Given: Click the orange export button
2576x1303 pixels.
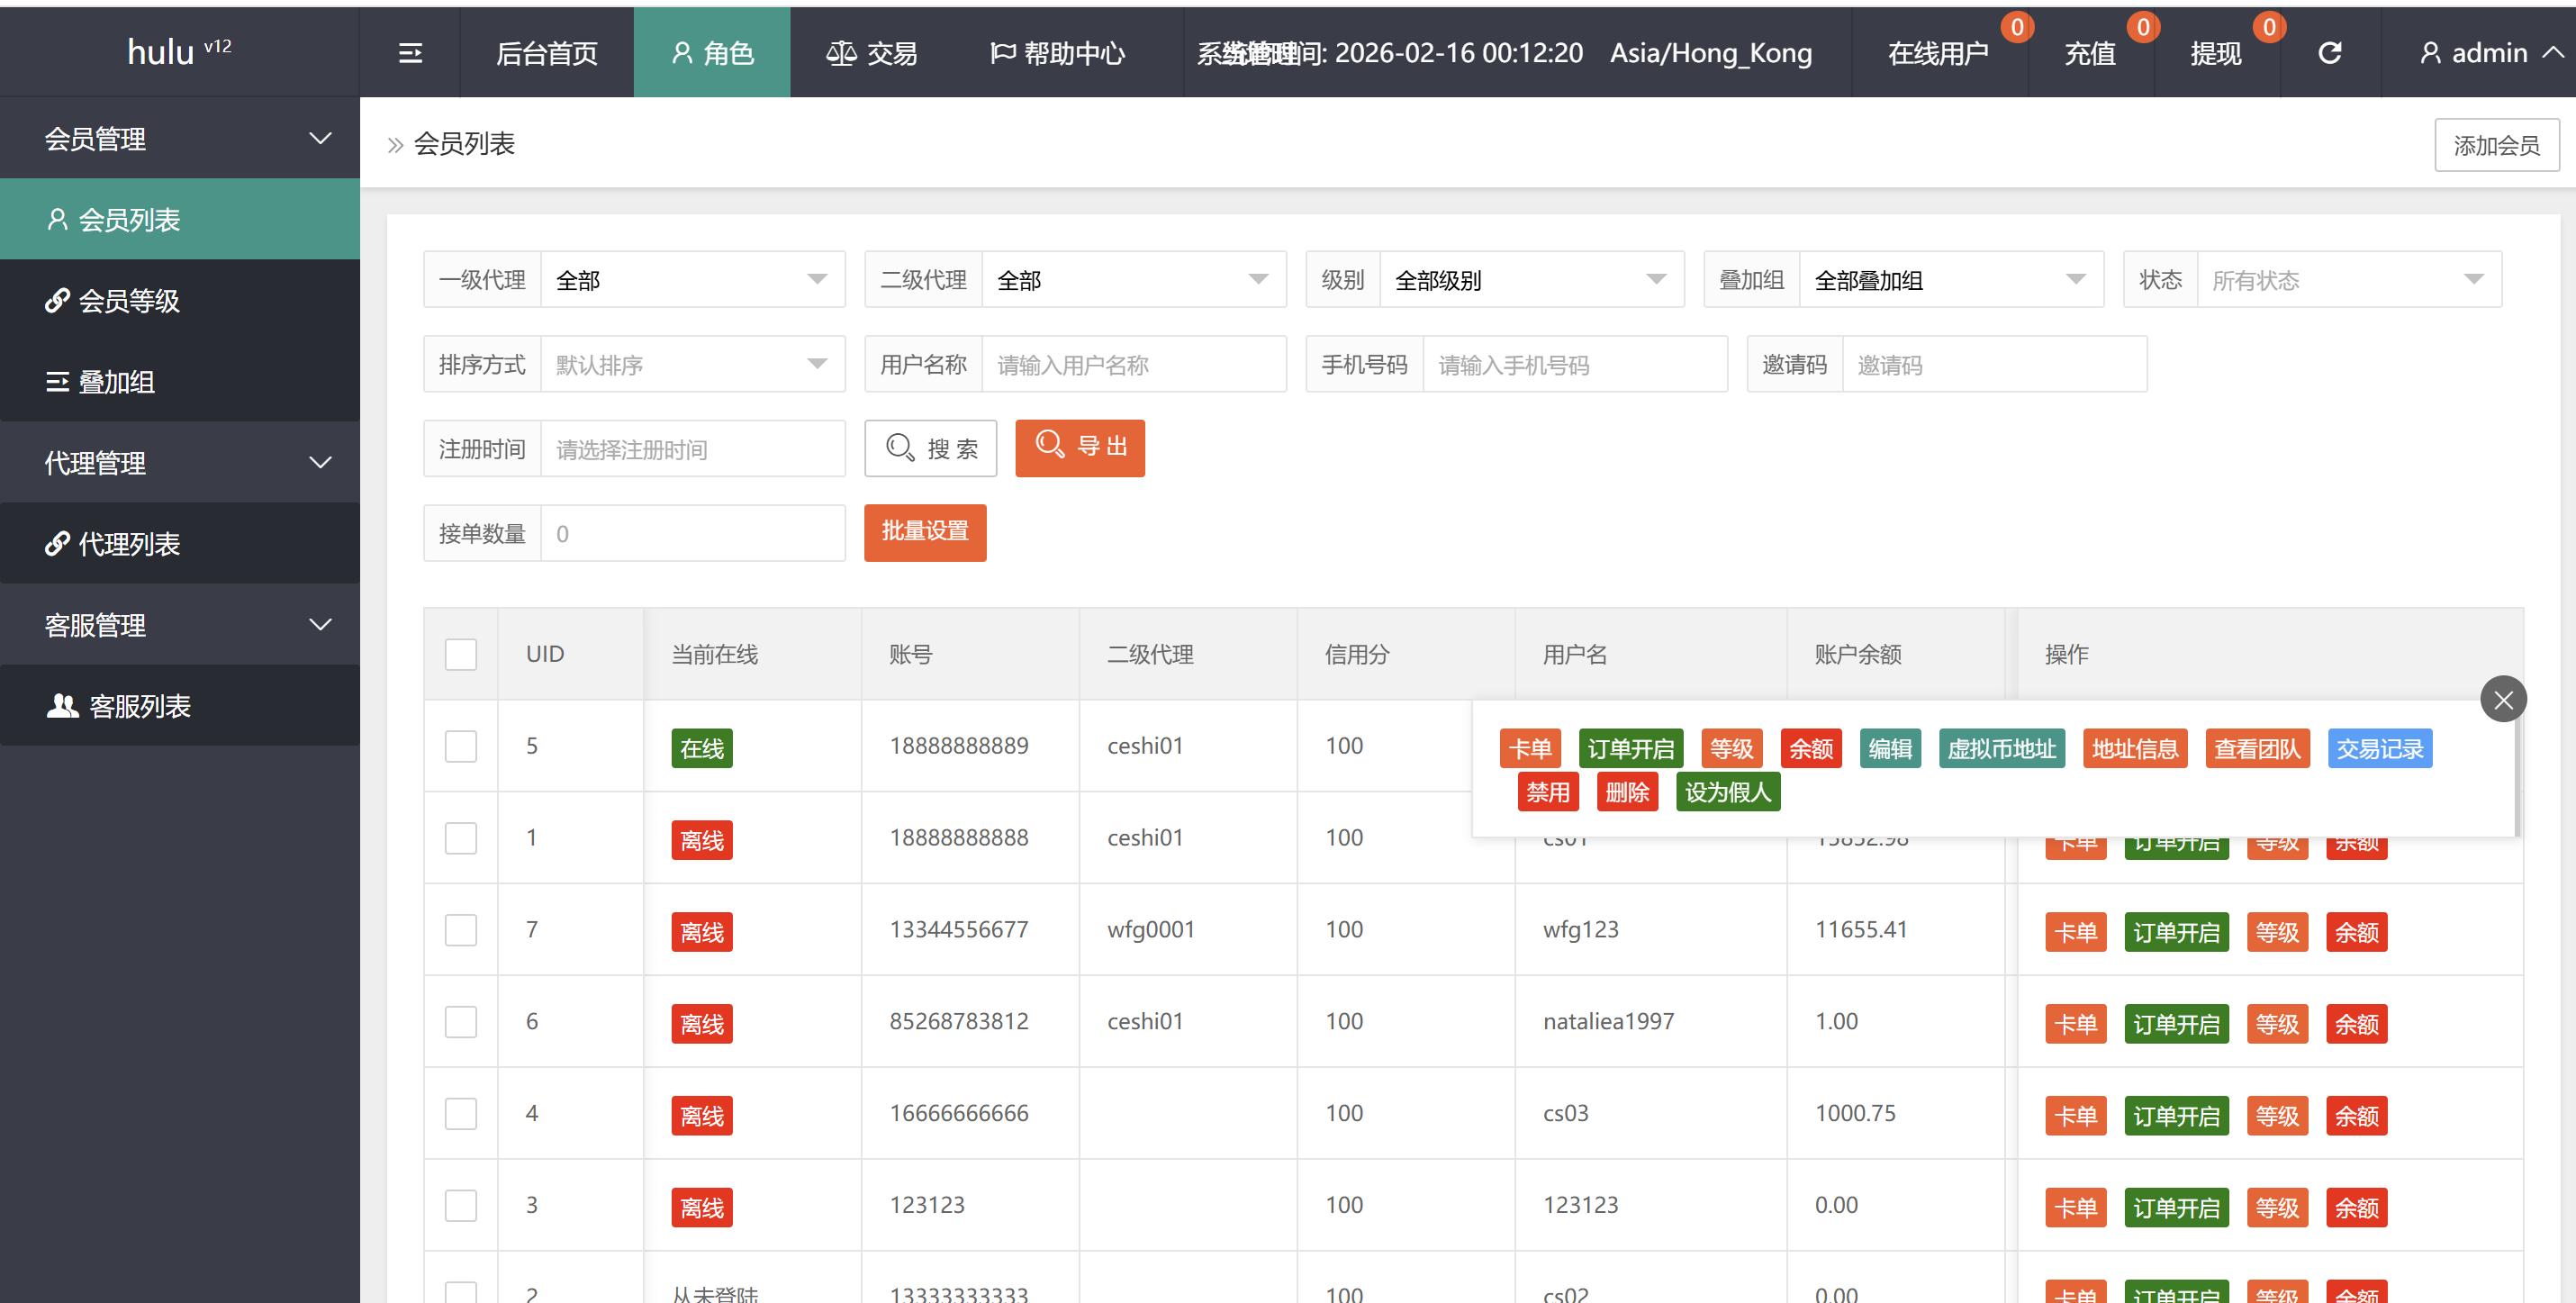Looking at the screenshot, I should click(x=1080, y=447).
